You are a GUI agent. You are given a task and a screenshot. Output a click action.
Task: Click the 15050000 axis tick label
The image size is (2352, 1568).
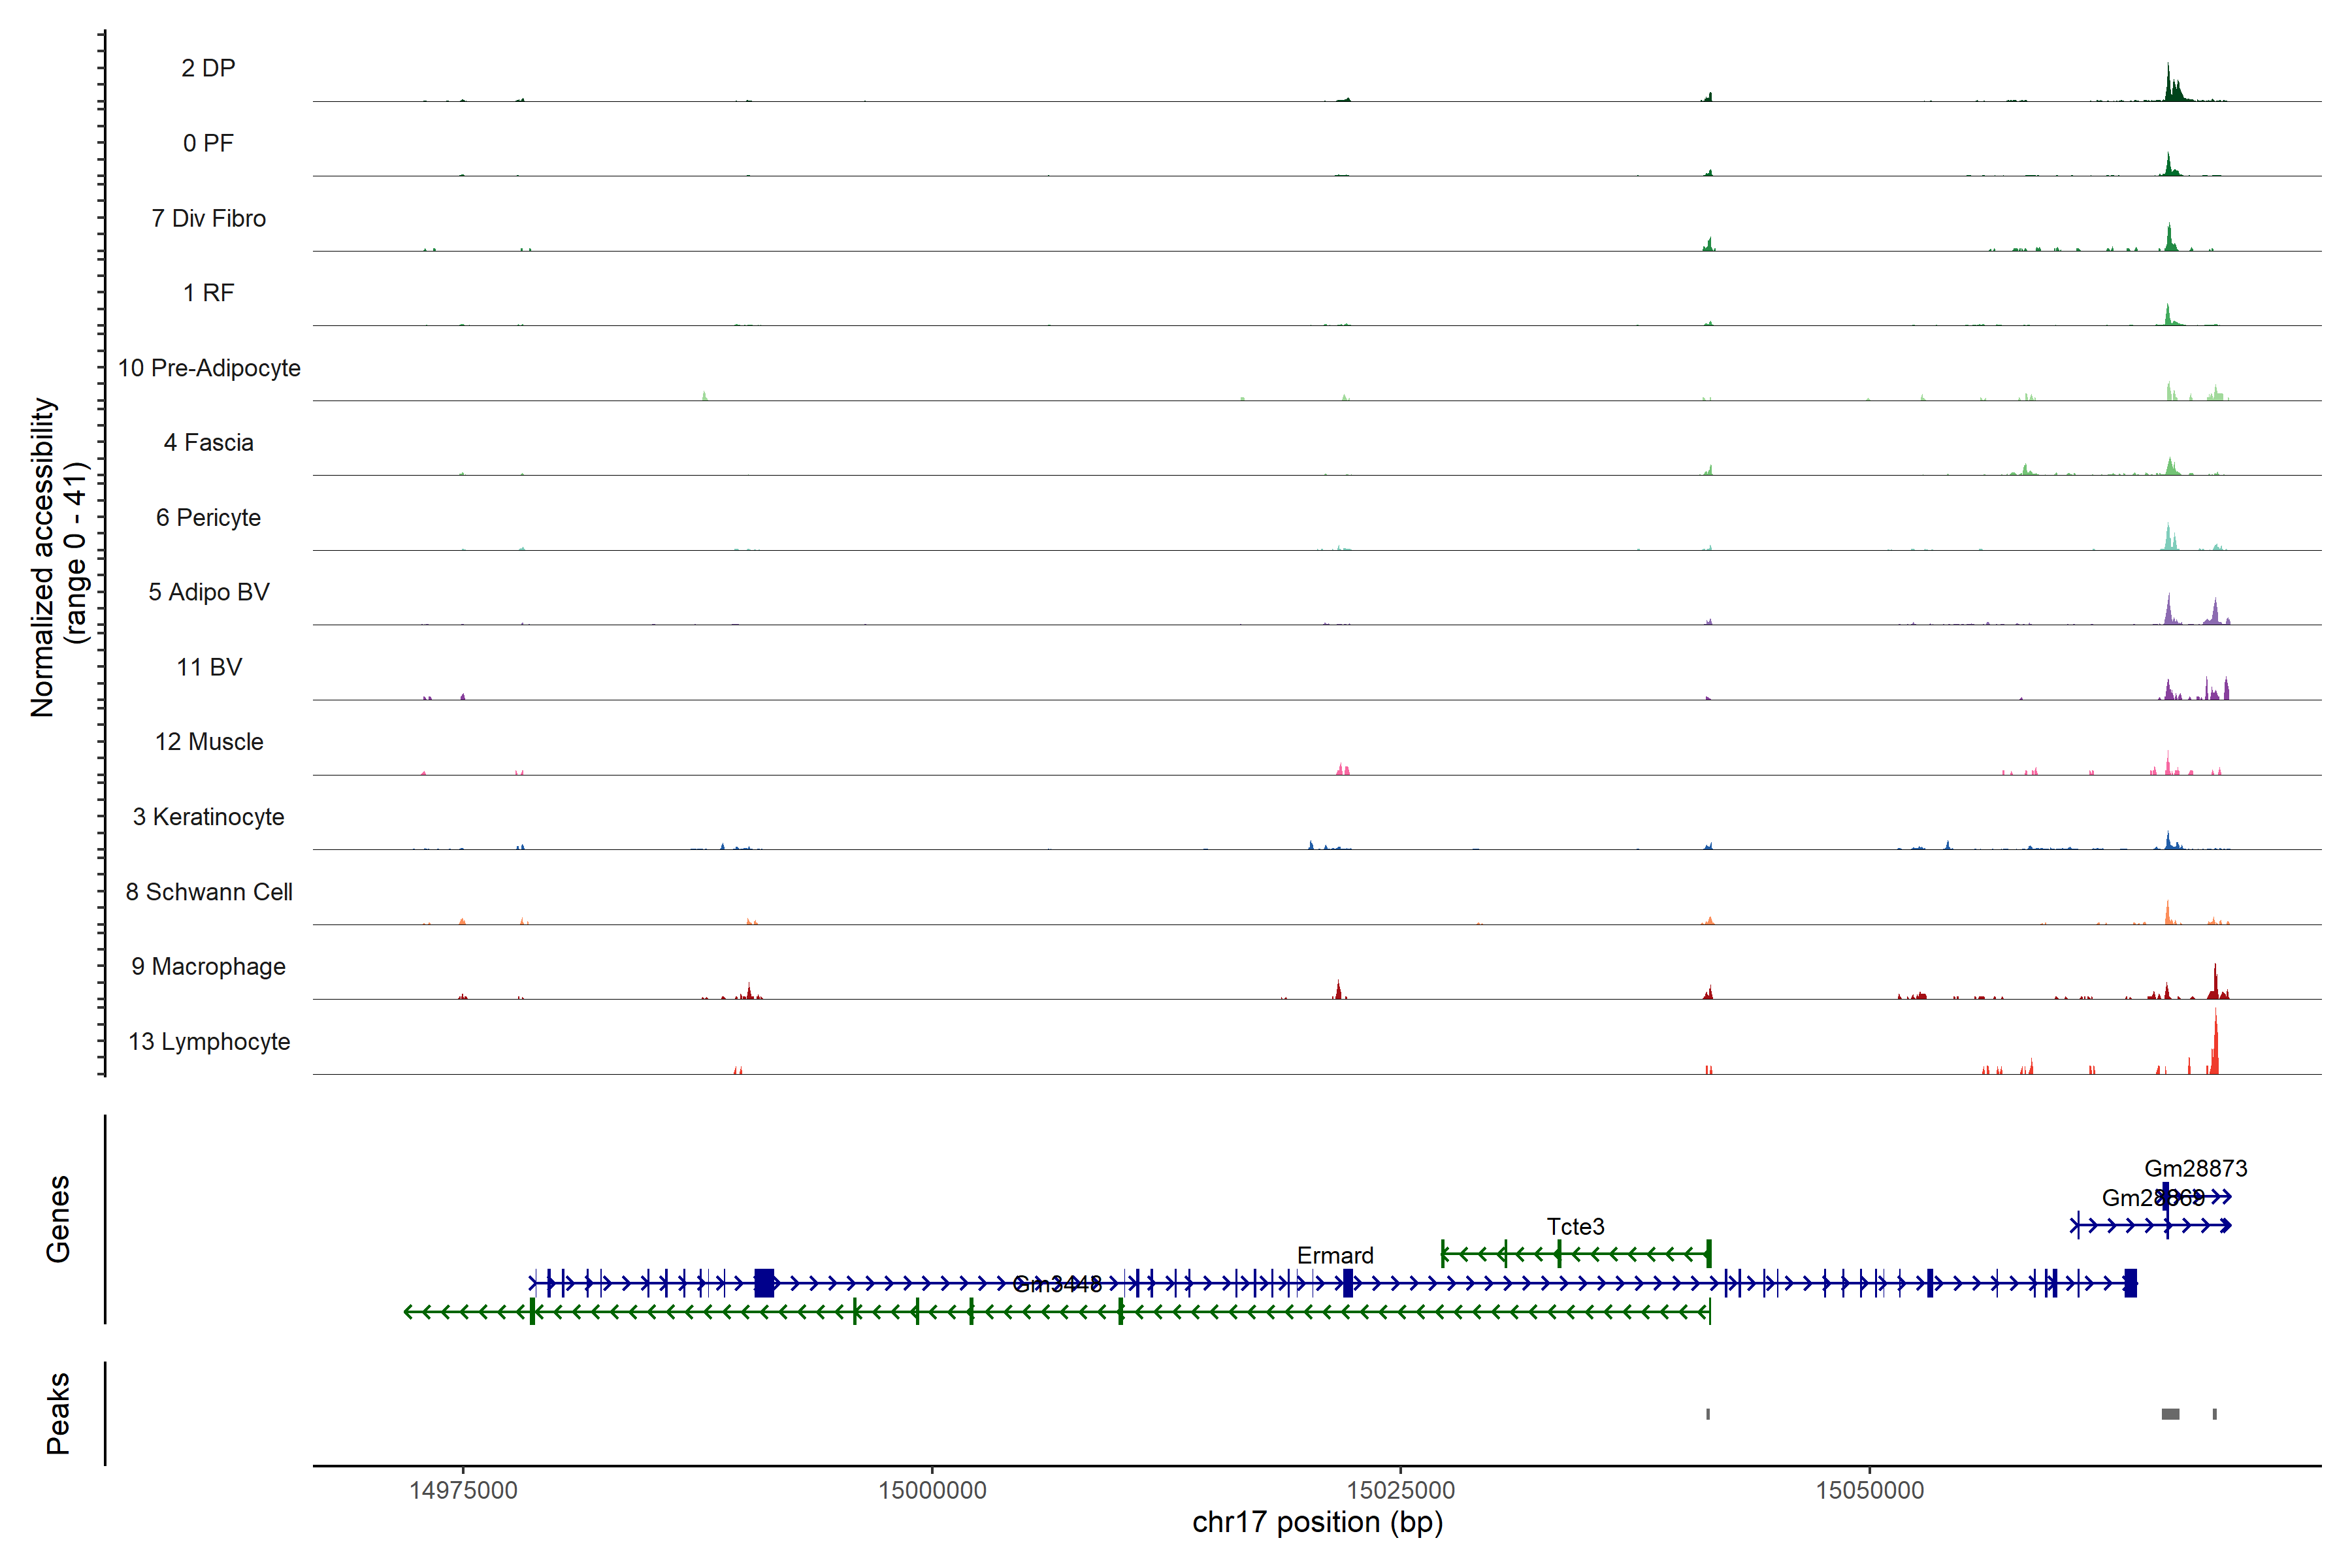click(1869, 1490)
